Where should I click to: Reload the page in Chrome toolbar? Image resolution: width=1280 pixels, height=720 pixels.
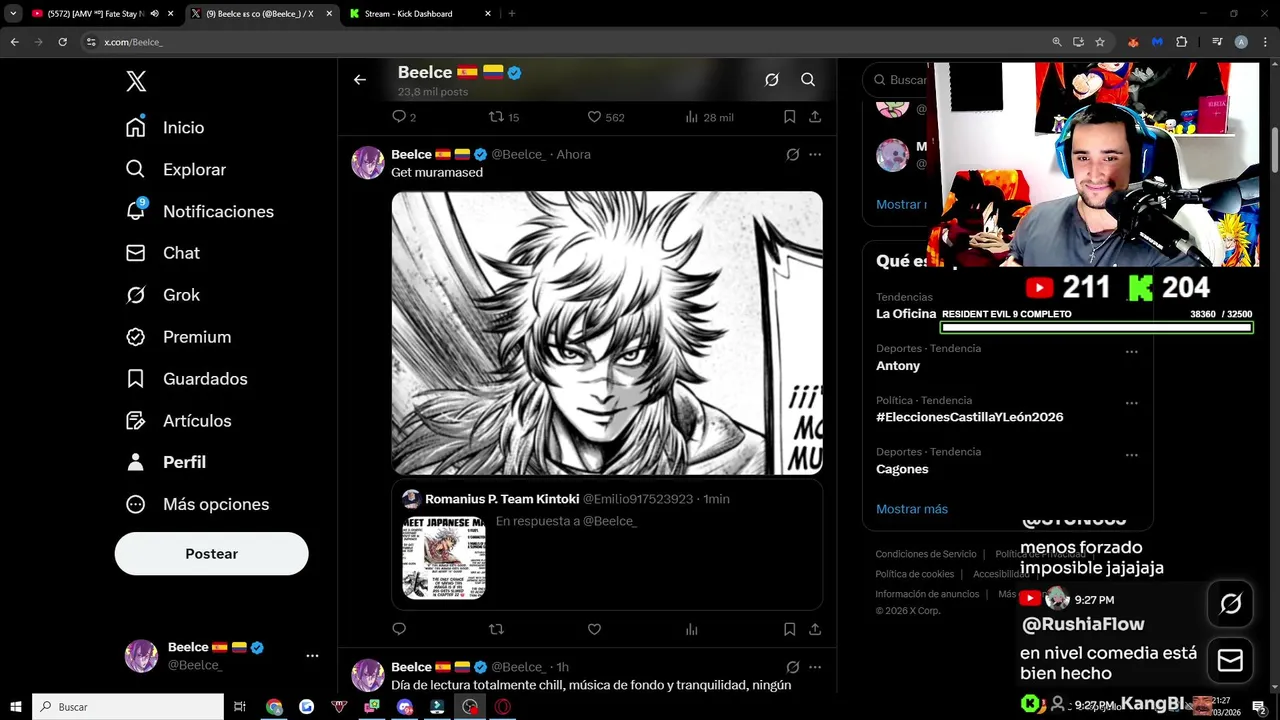(62, 42)
